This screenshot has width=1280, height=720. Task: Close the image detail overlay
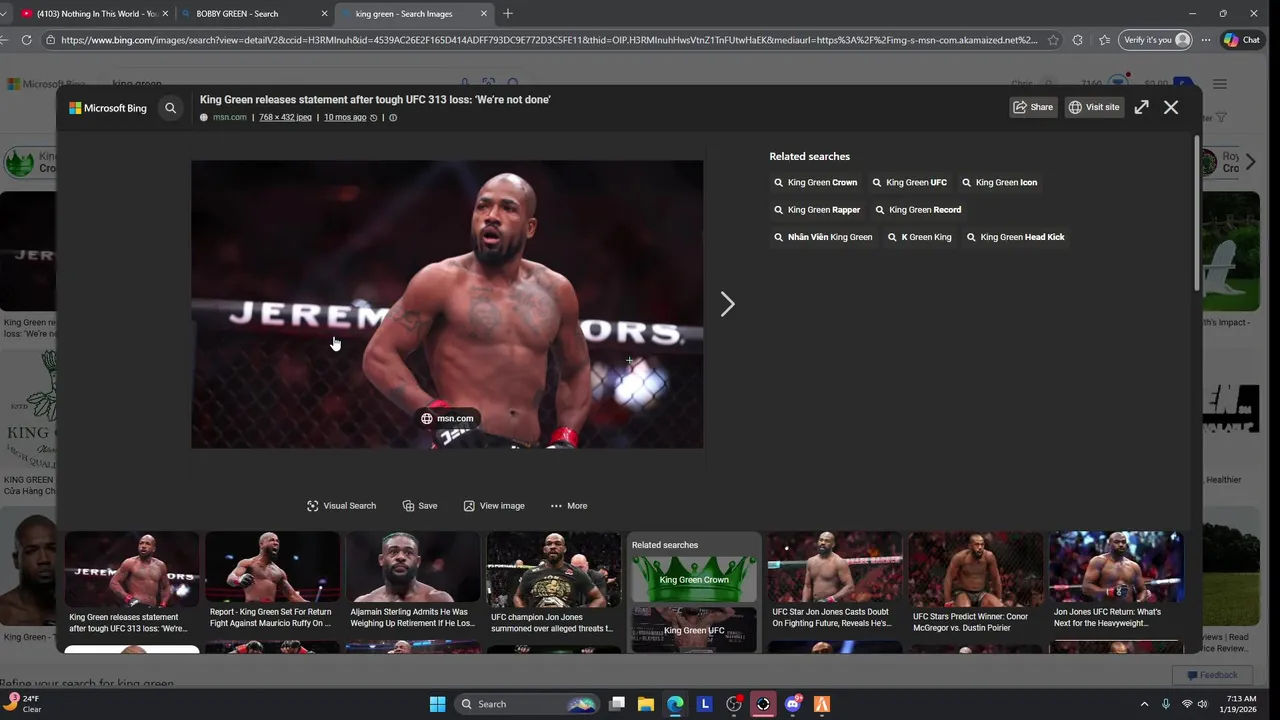[x=1171, y=107]
